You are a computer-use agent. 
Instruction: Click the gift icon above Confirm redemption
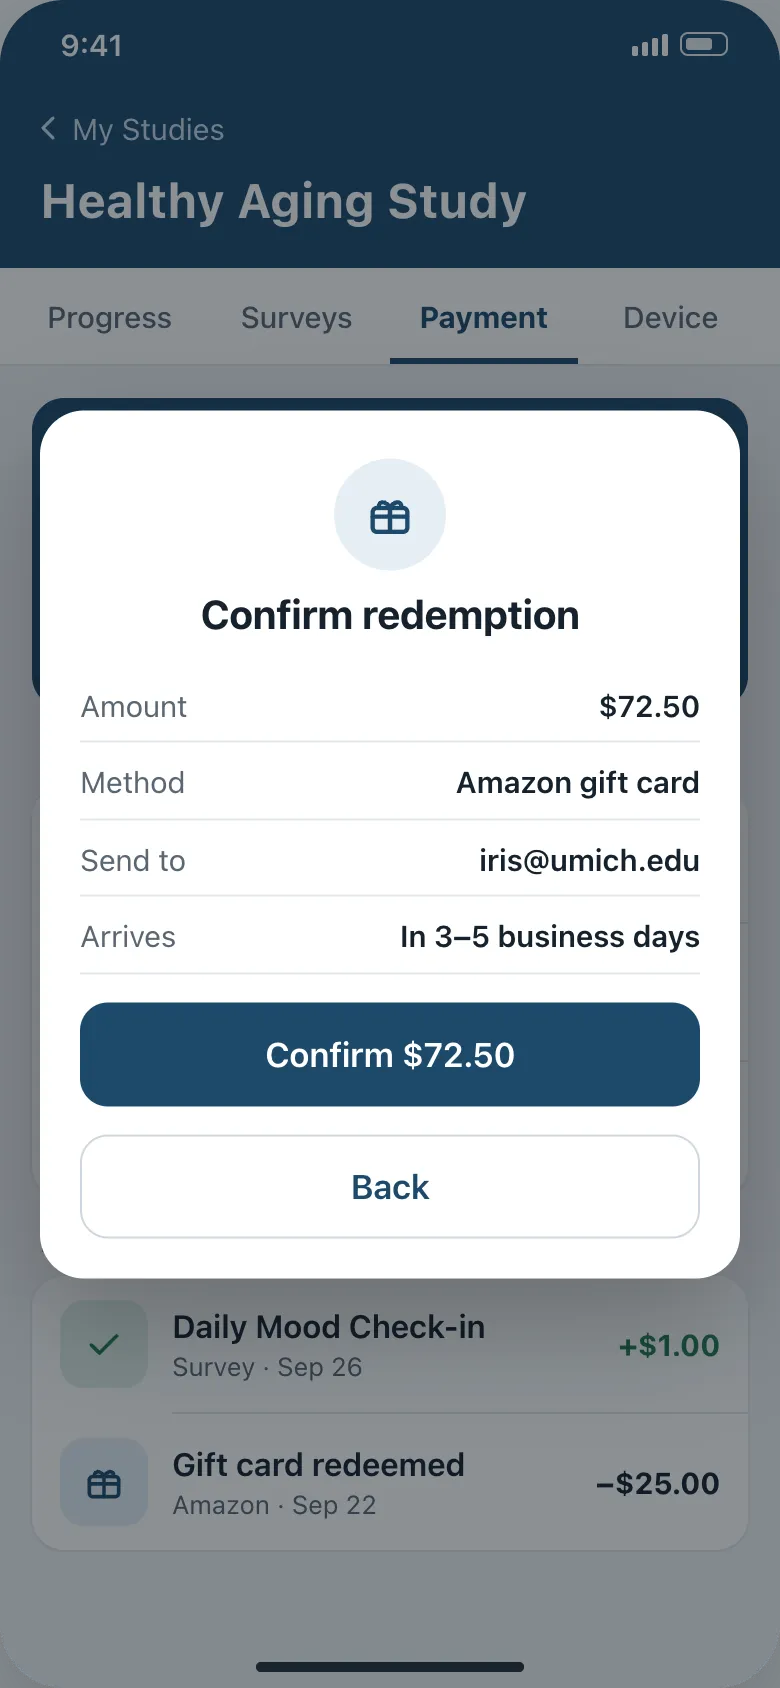[x=390, y=516]
